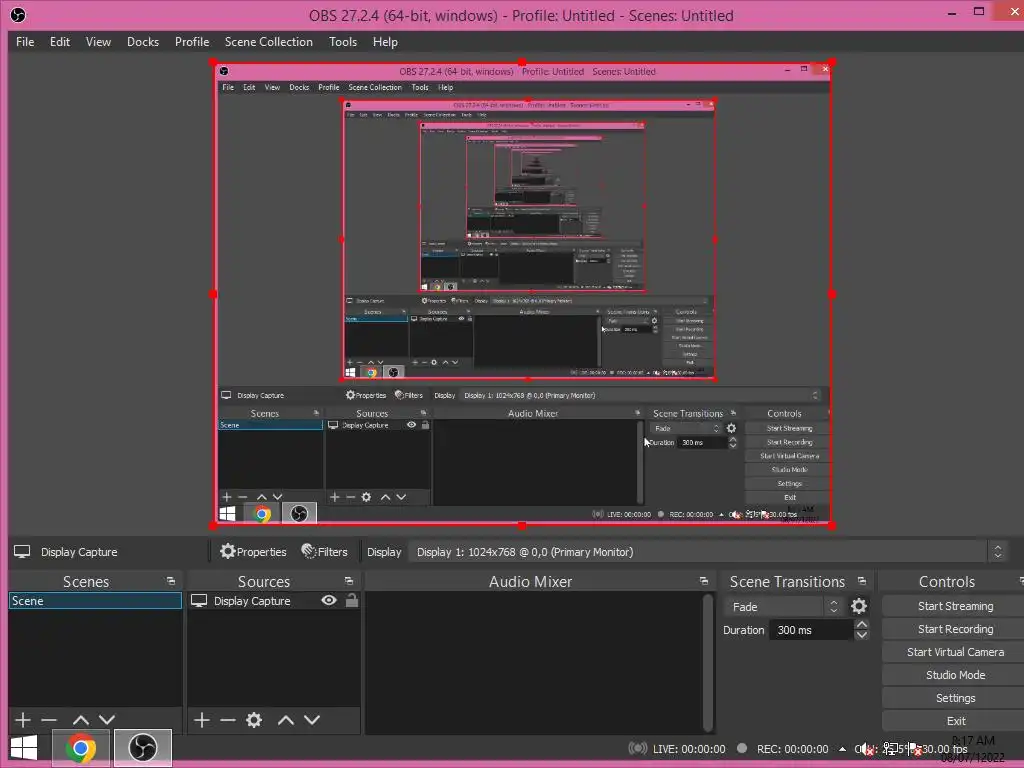Move scene down with arrow icon
Image resolution: width=1024 pixels, height=768 pixels.
coord(106,720)
